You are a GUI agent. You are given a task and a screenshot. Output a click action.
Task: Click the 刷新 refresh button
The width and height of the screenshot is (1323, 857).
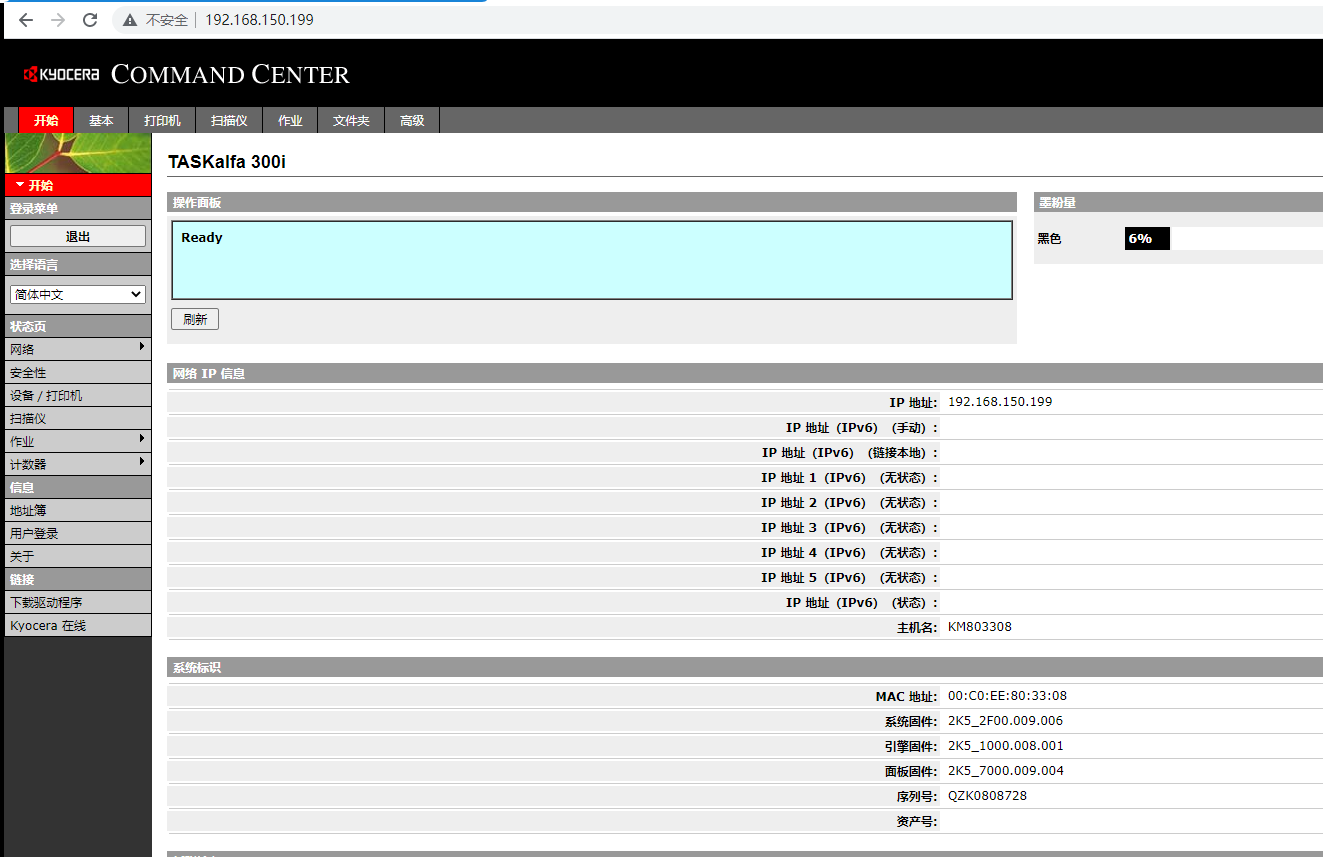pos(195,319)
